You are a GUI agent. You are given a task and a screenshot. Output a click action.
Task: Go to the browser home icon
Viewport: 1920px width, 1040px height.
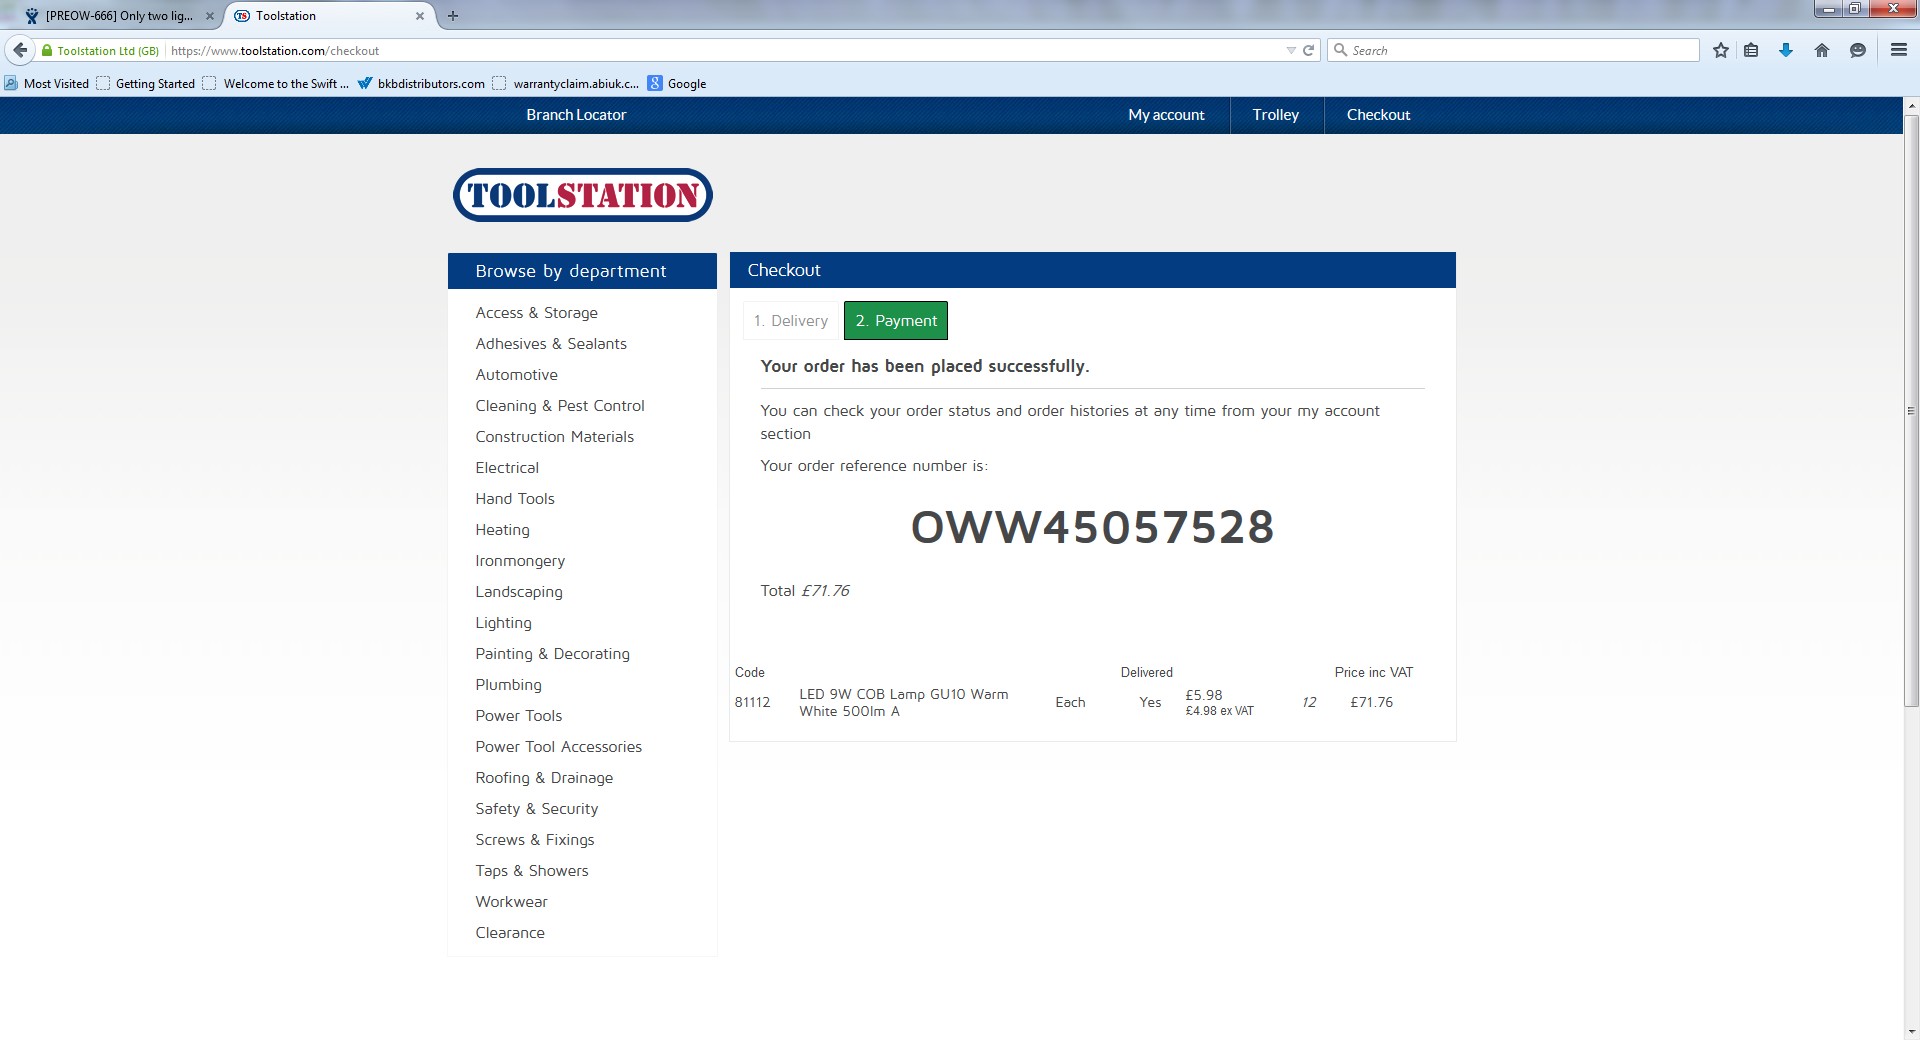click(1822, 50)
